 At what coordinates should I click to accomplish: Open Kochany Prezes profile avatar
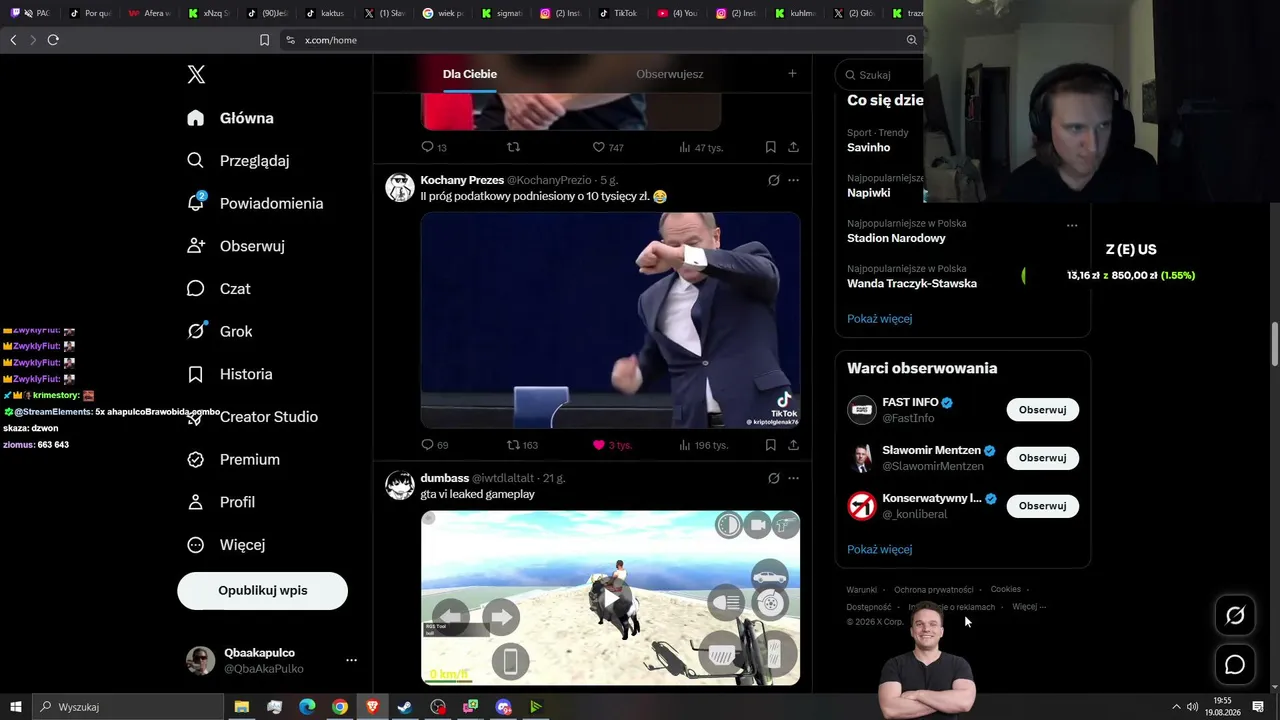[400, 187]
